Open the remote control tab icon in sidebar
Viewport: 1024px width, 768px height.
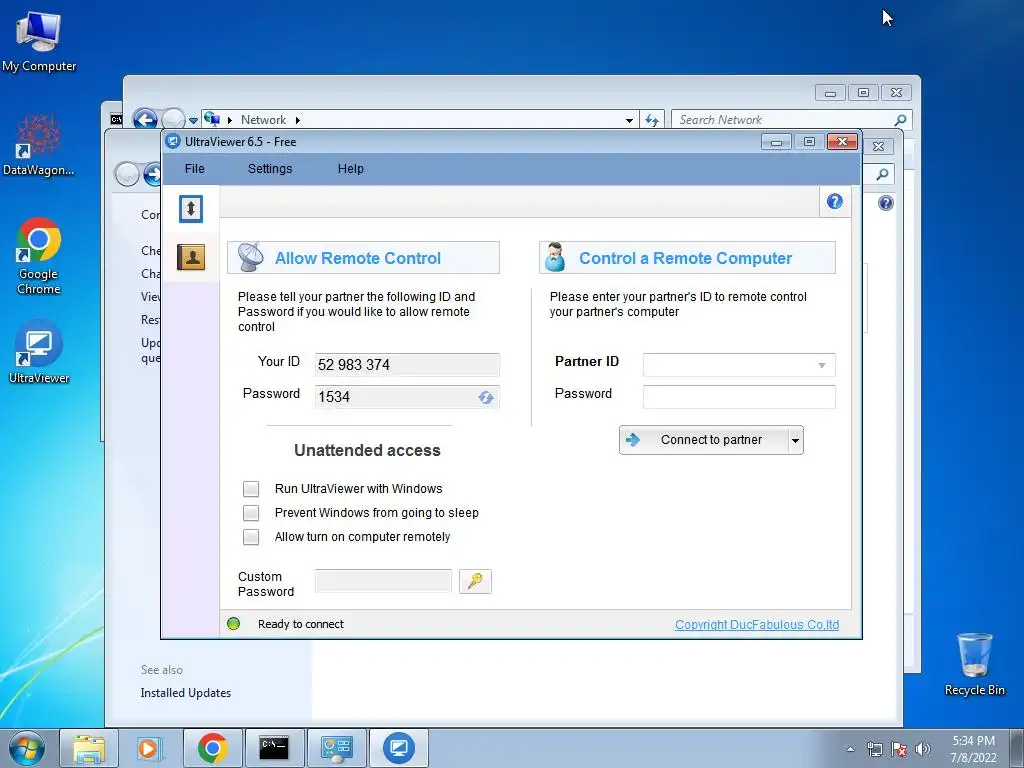coord(191,209)
